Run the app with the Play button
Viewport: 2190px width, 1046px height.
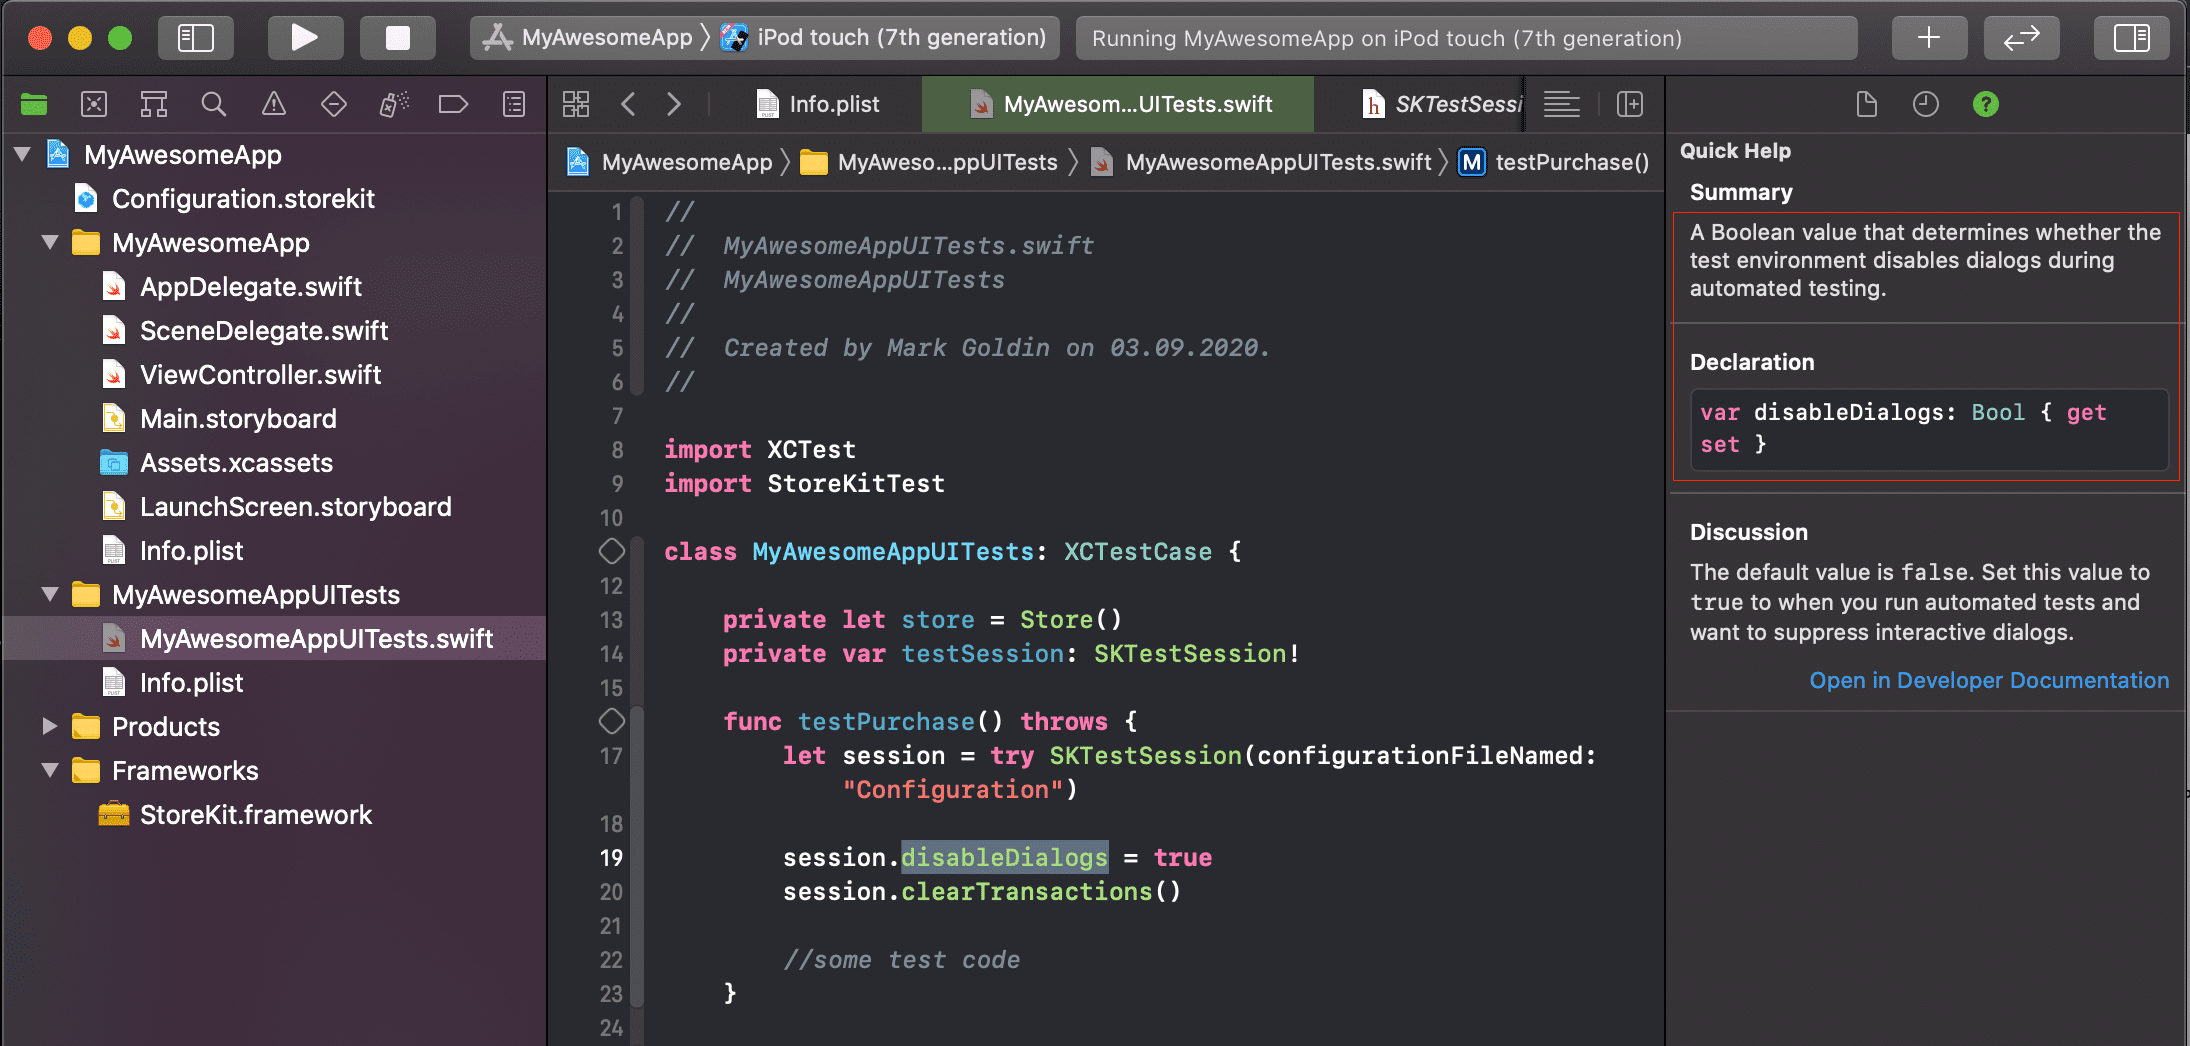tap(304, 38)
